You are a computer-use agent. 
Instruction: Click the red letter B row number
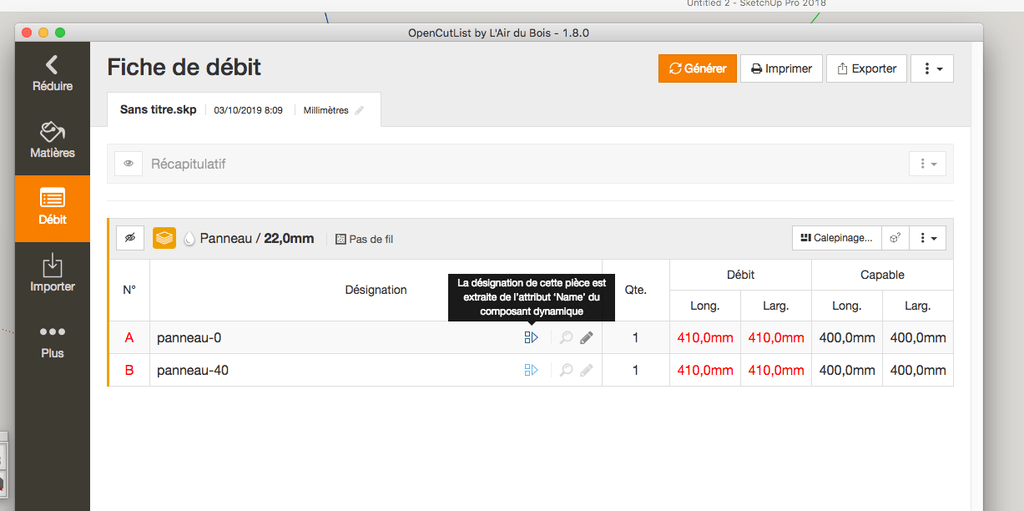(129, 371)
